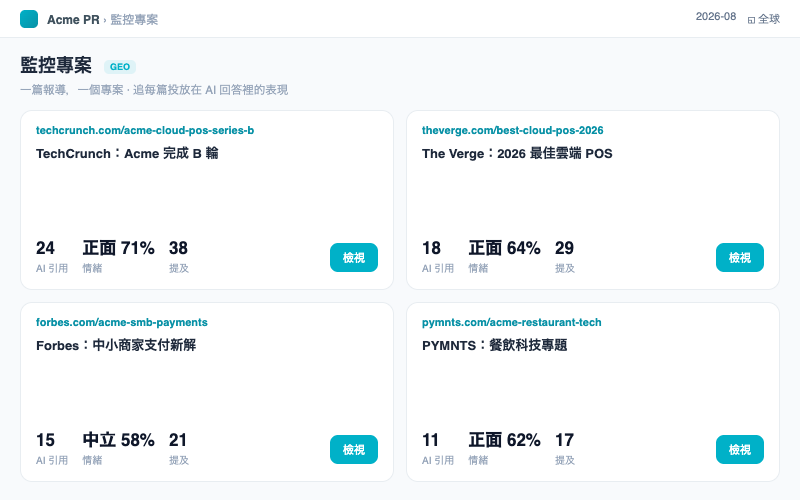Open the 全球 region selector
Image resolution: width=800 pixels, height=500 pixels.
(764, 19)
